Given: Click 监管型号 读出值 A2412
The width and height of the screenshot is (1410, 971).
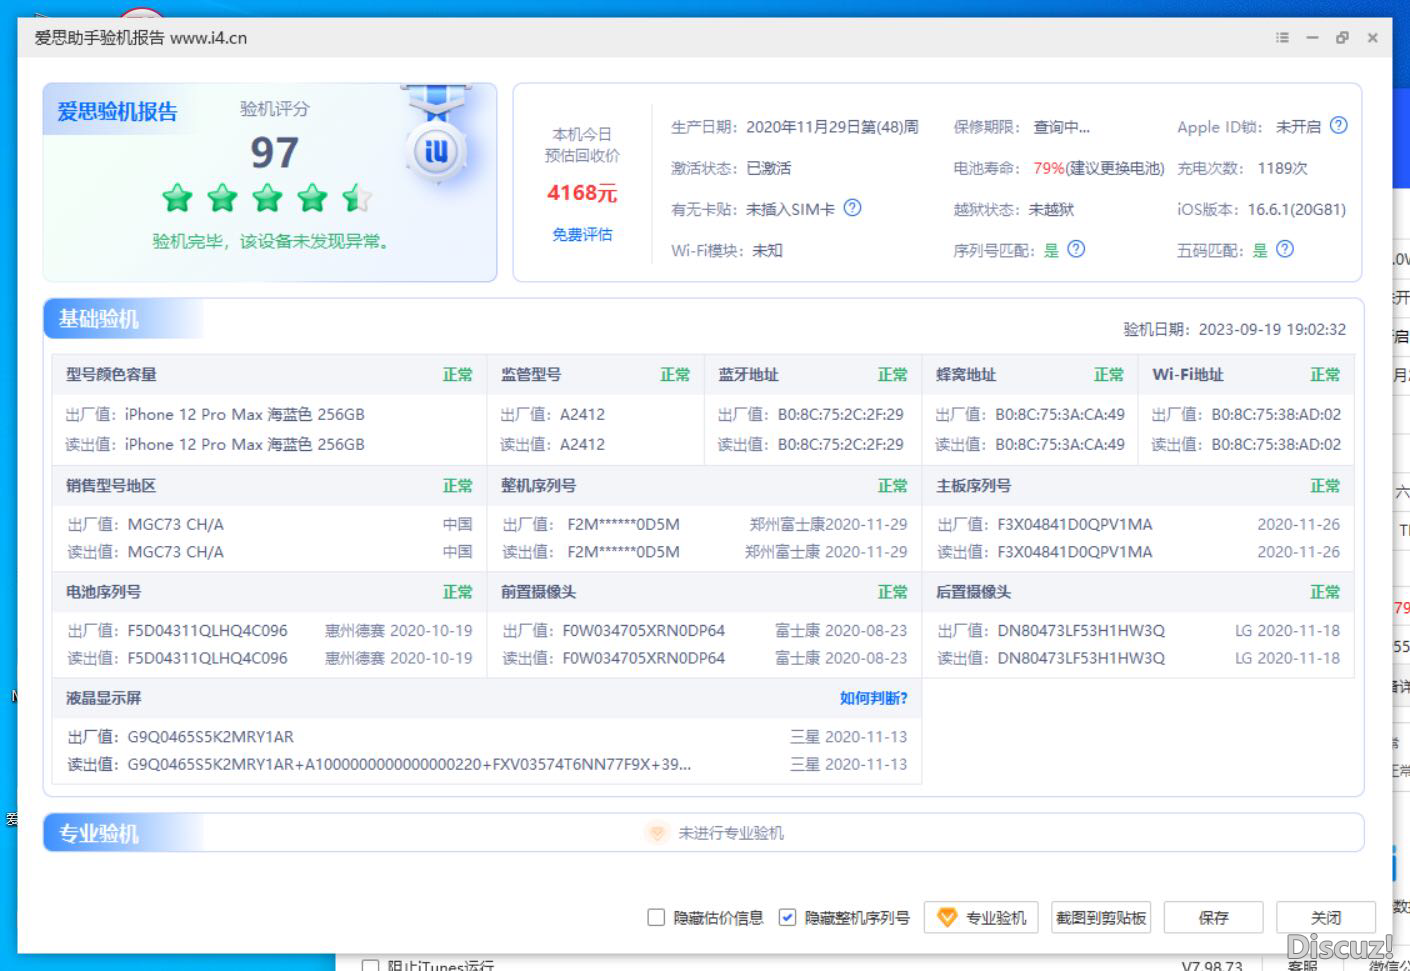Looking at the screenshot, I should coord(582,444).
